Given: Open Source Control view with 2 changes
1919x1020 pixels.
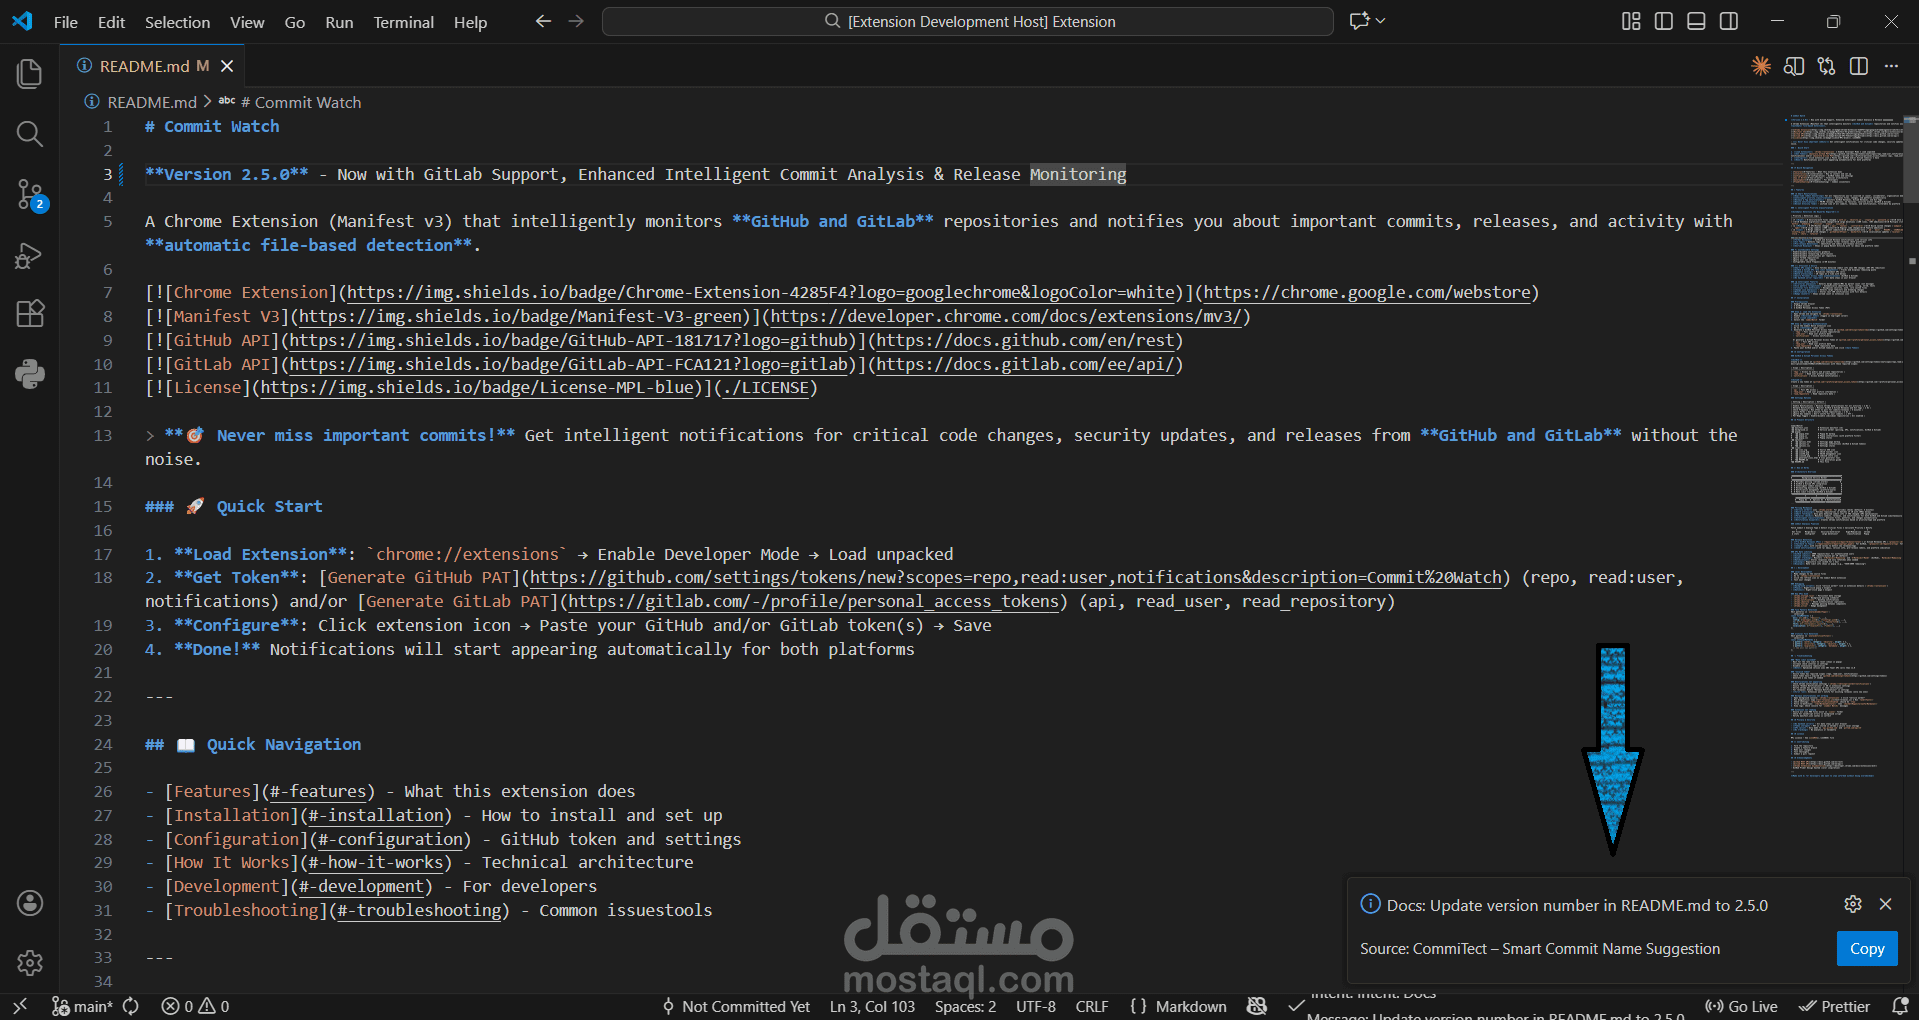Looking at the screenshot, I should click(x=30, y=195).
